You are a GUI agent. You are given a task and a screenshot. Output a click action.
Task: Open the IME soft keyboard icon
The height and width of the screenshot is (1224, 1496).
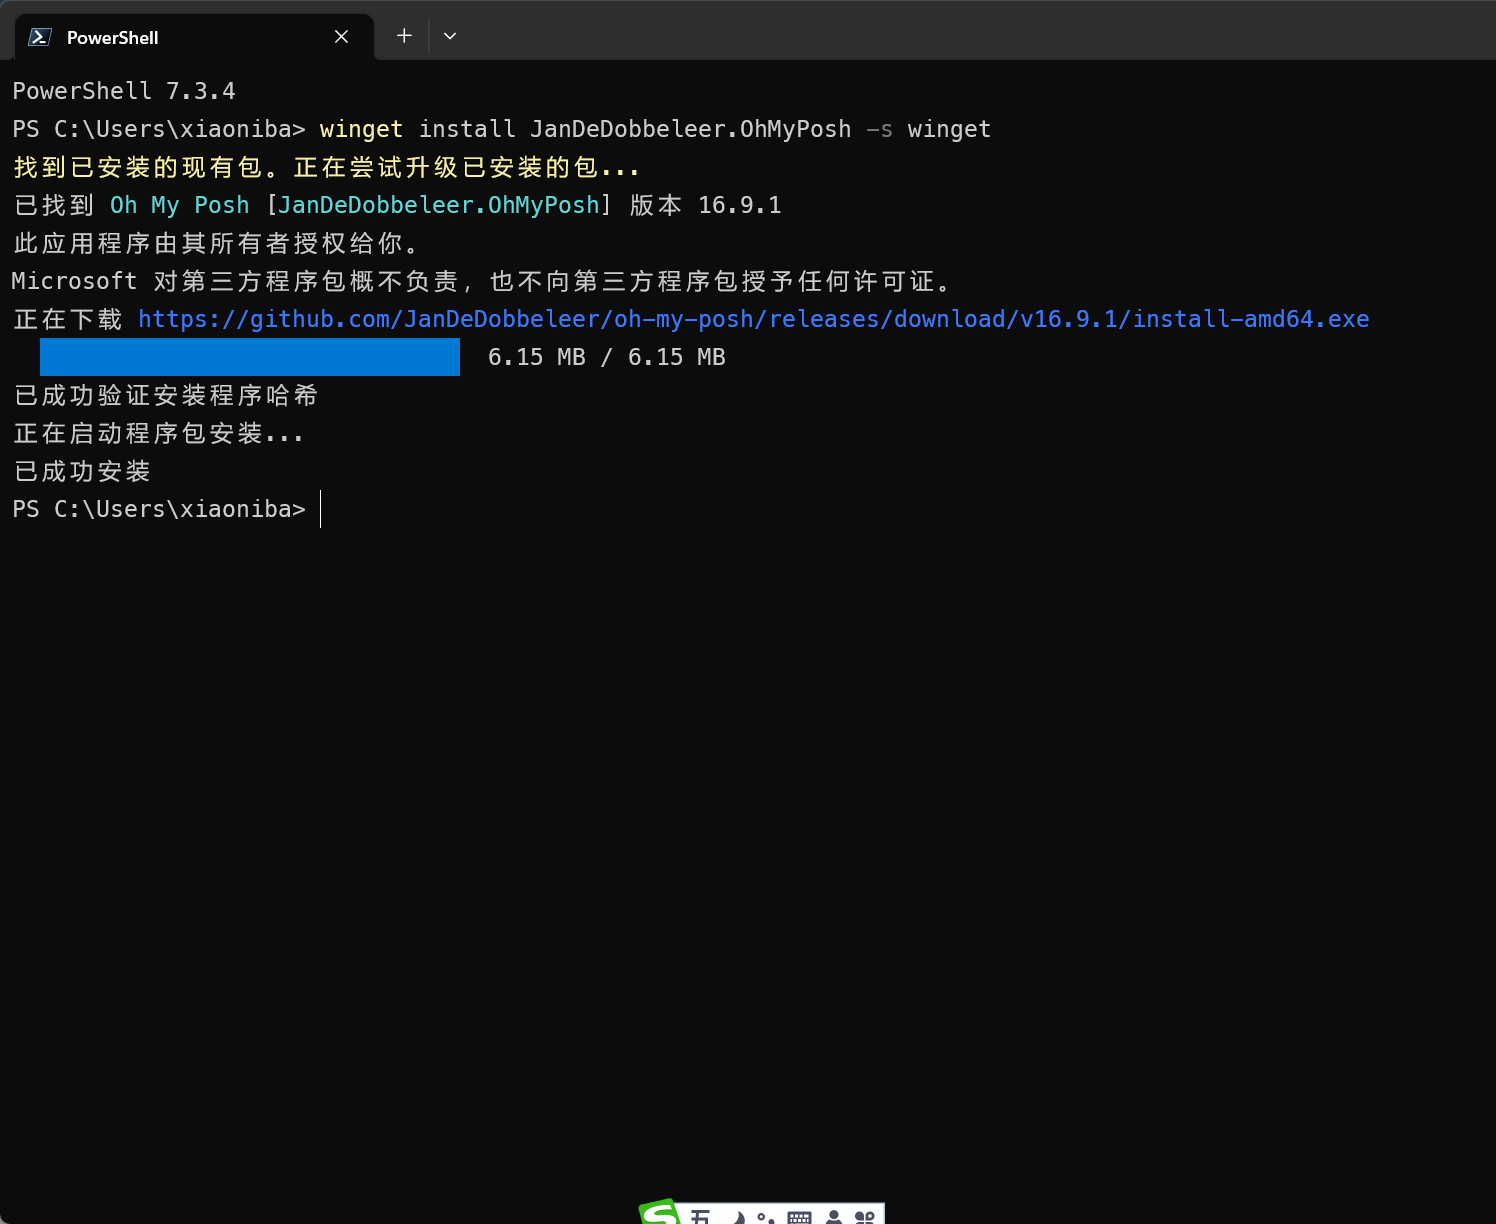click(800, 1217)
